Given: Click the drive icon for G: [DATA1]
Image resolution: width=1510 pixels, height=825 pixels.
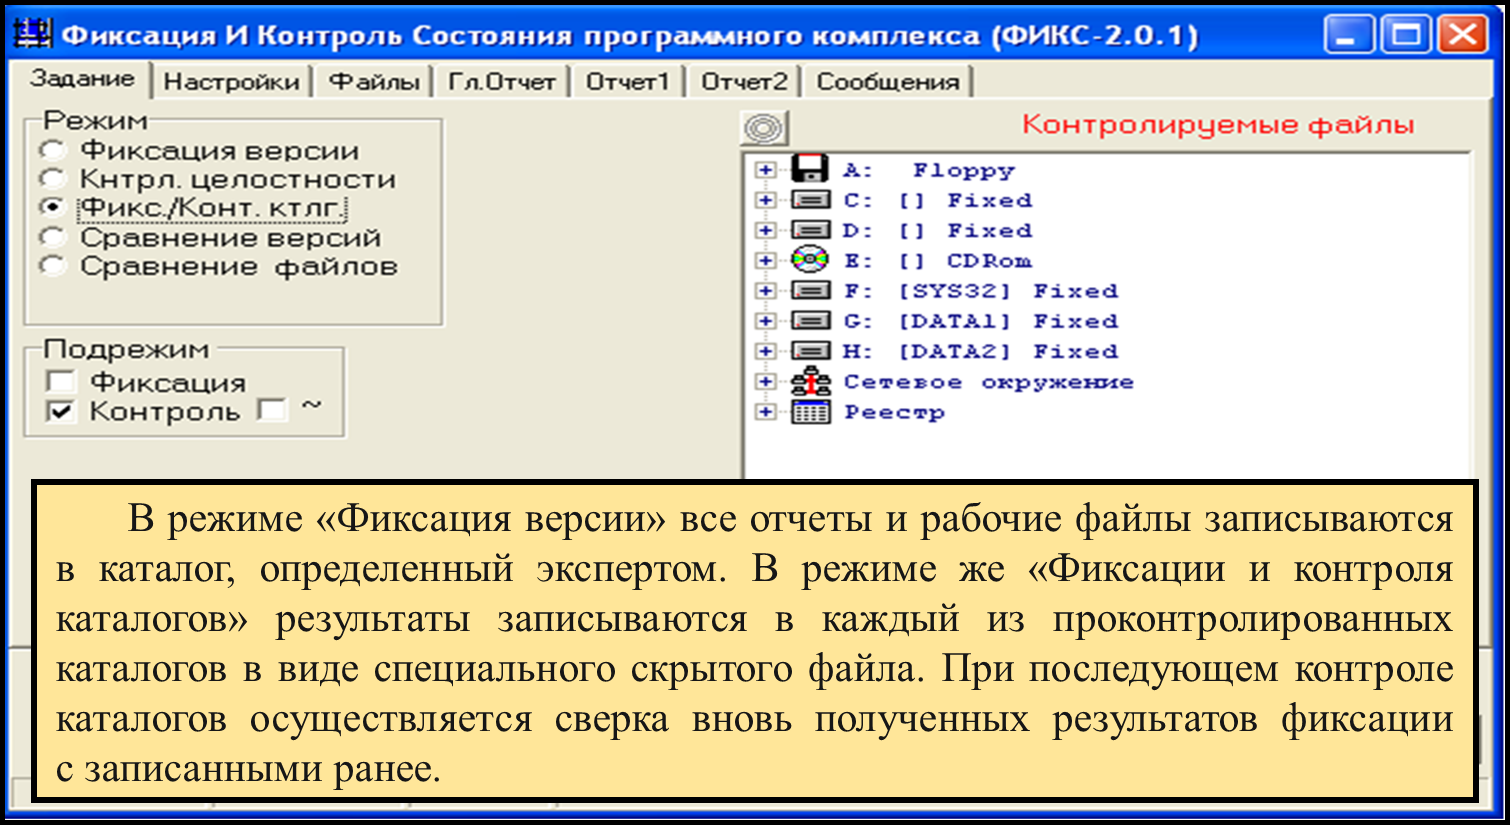Looking at the screenshot, I should [810, 321].
